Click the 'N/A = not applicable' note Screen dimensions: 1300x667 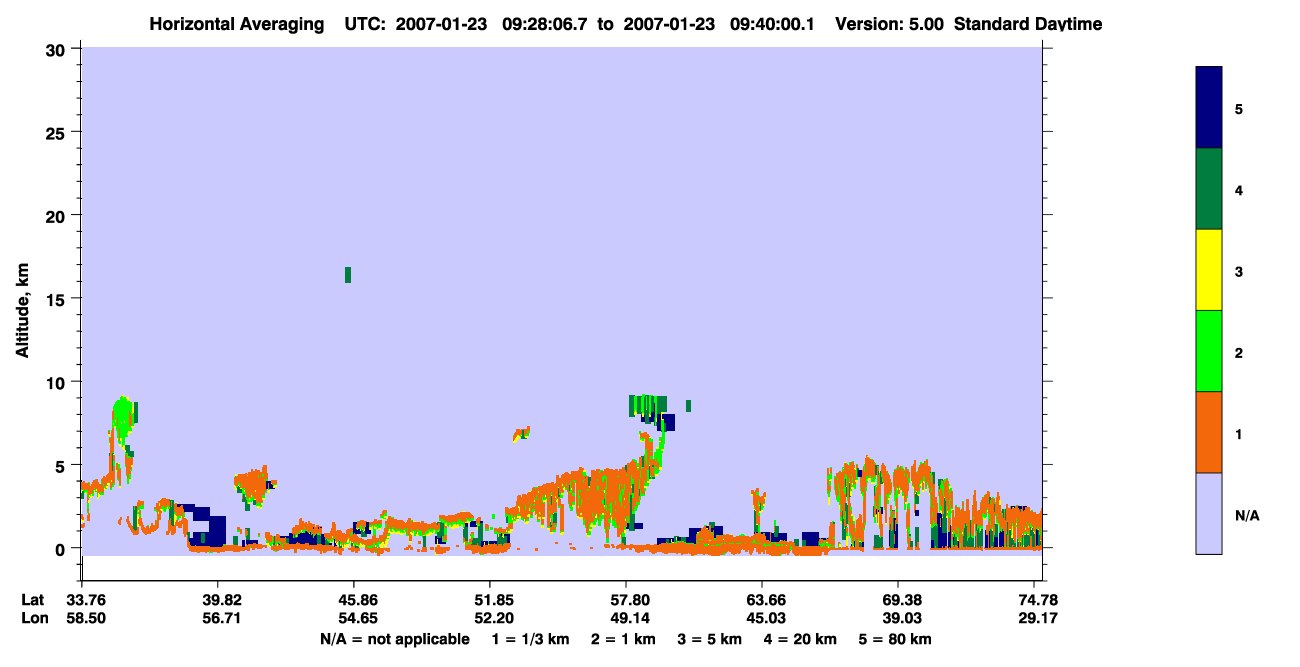point(395,639)
